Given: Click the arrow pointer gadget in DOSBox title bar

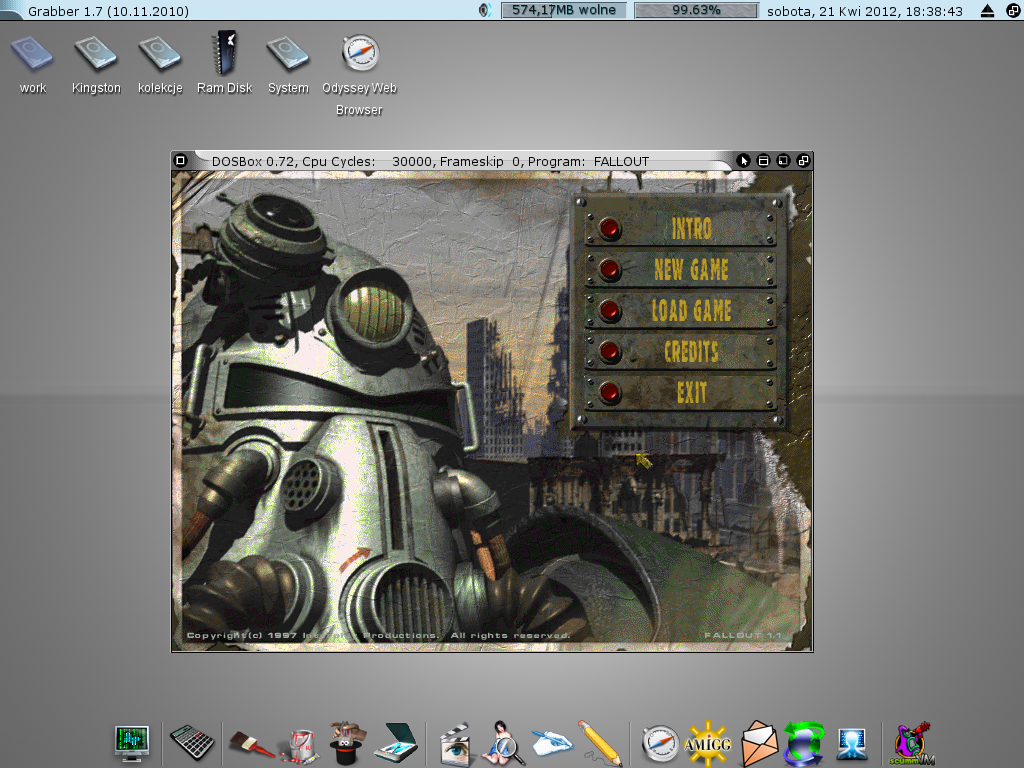Looking at the screenshot, I should tap(743, 161).
